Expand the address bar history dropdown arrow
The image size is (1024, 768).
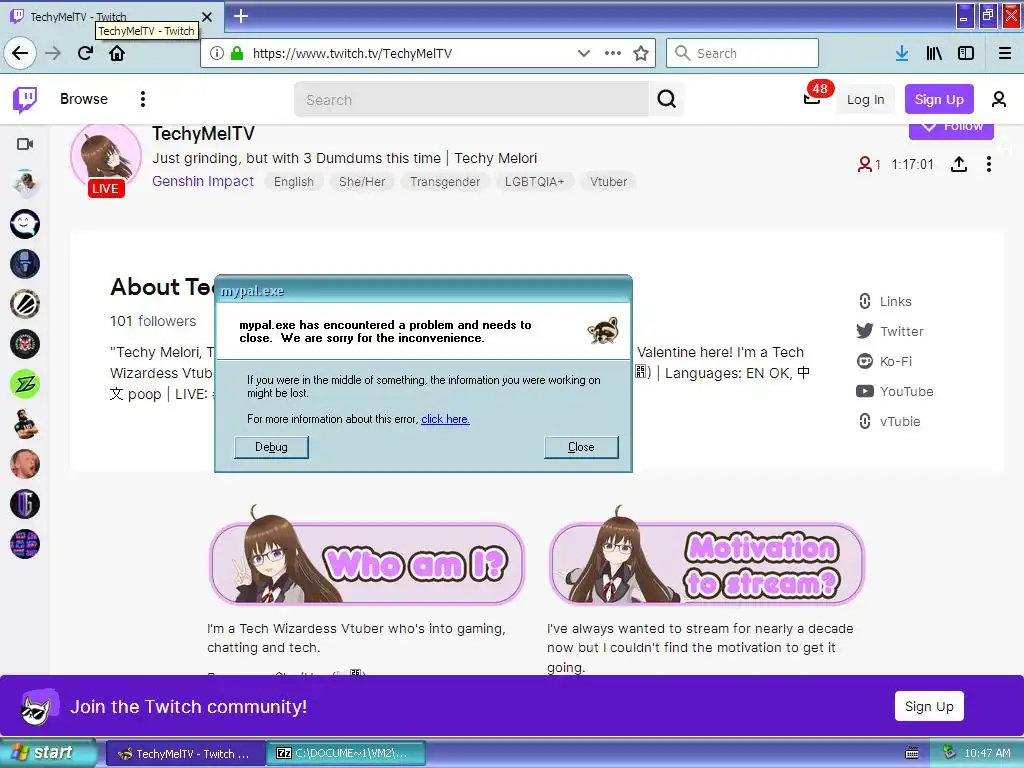(584, 53)
